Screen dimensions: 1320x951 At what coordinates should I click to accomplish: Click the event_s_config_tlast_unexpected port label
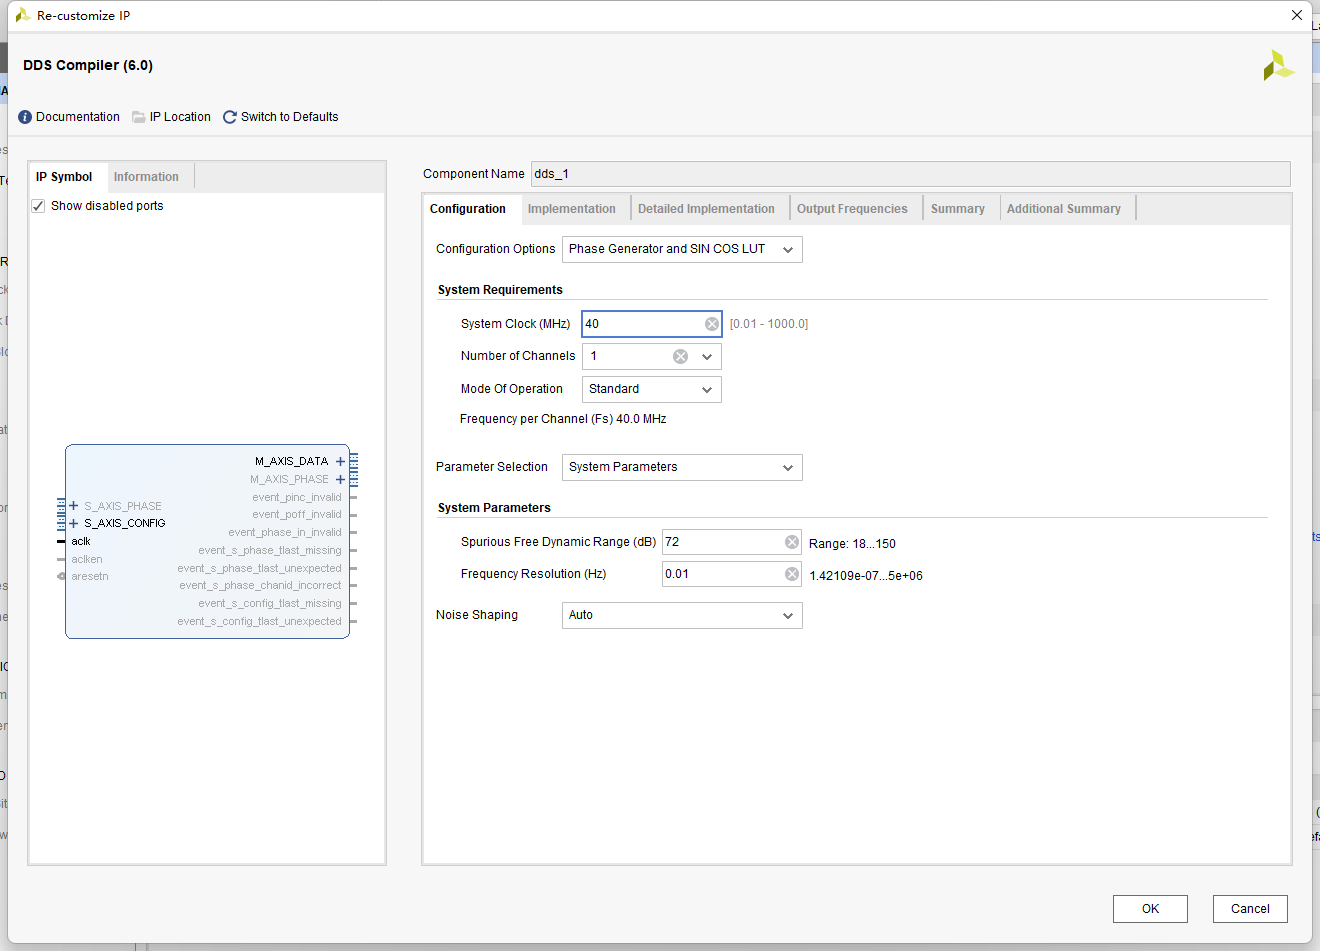point(260,621)
